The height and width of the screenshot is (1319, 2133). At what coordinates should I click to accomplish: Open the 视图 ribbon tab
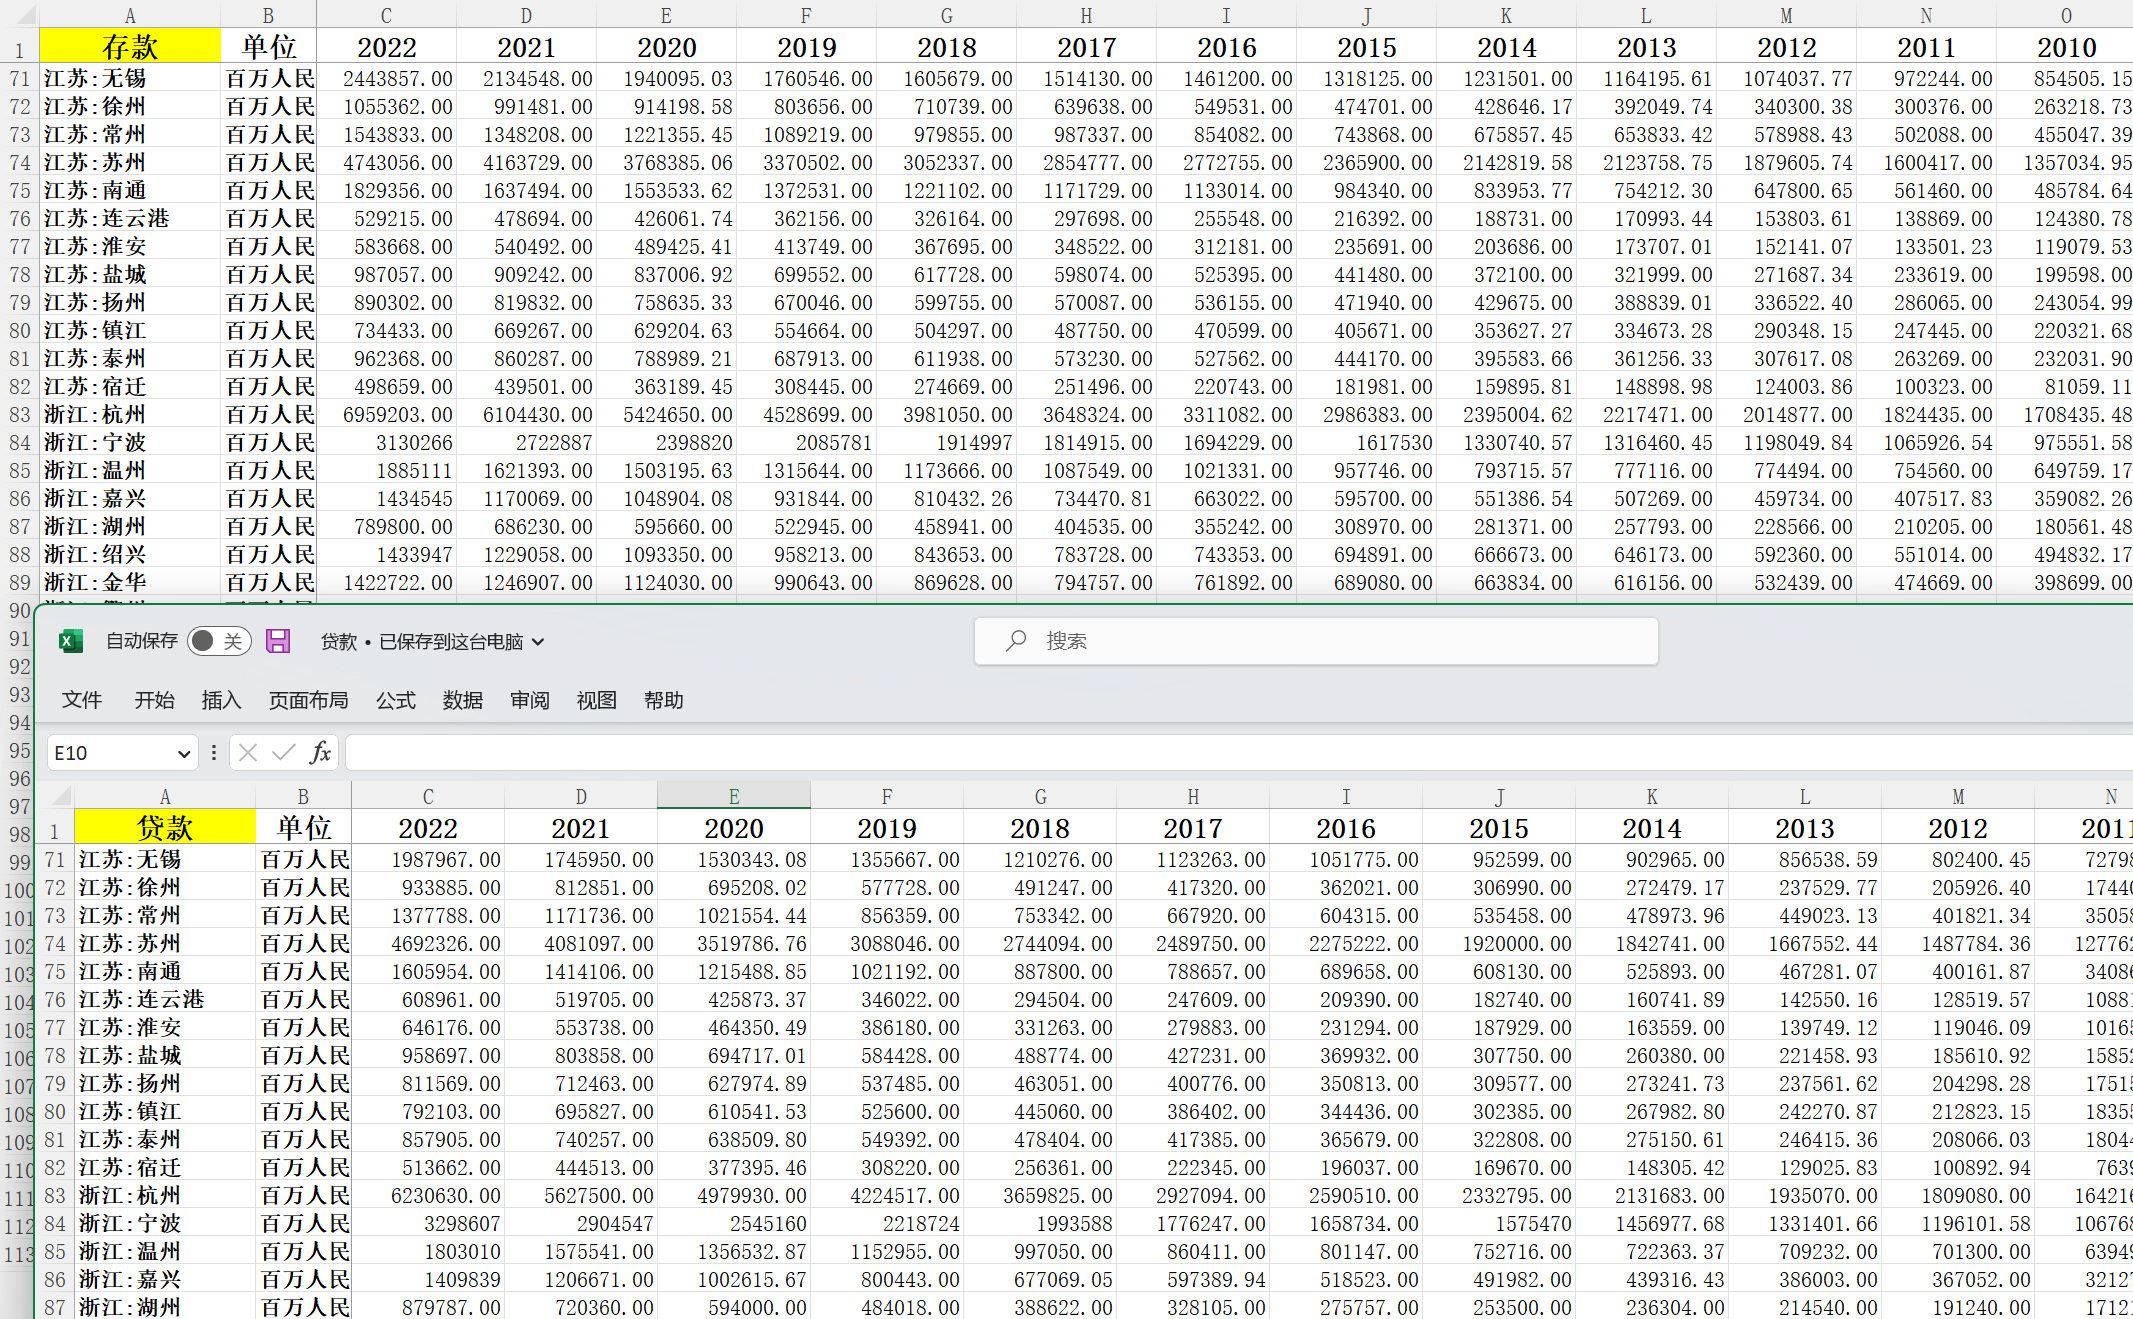click(x=596, y=700)
